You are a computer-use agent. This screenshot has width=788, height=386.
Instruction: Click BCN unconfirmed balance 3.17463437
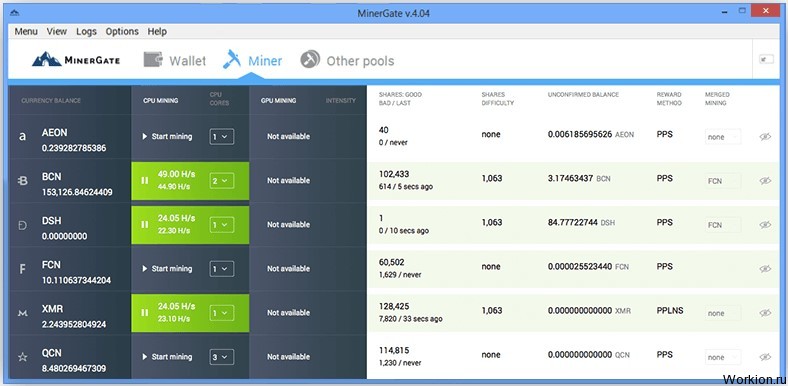point(570,178)
